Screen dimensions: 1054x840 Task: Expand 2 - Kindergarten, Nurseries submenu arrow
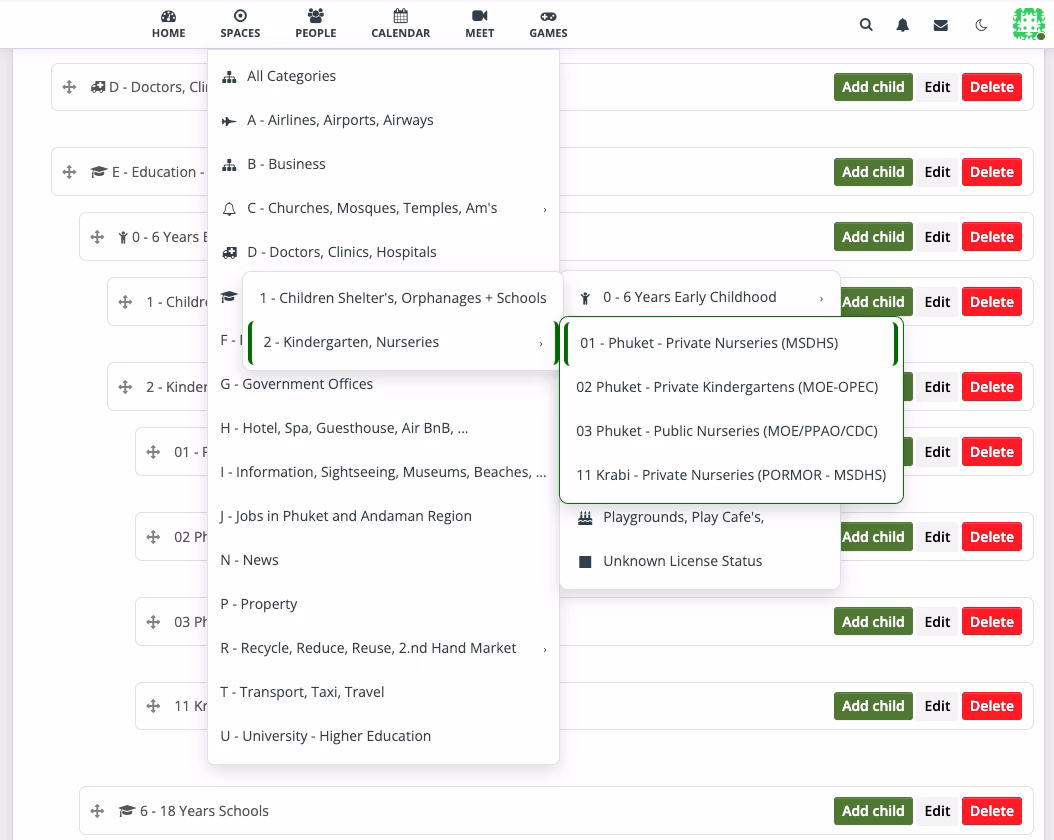540,343
